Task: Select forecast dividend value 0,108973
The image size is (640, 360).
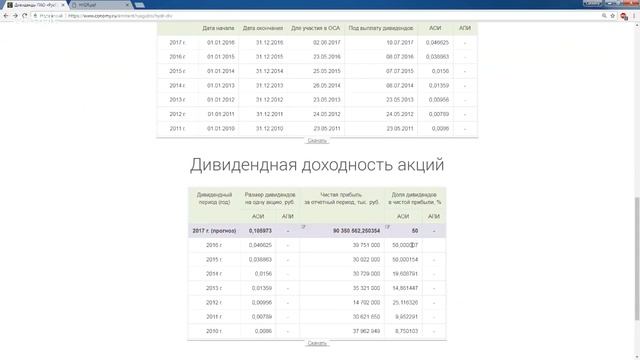Action: pos(260,231)
